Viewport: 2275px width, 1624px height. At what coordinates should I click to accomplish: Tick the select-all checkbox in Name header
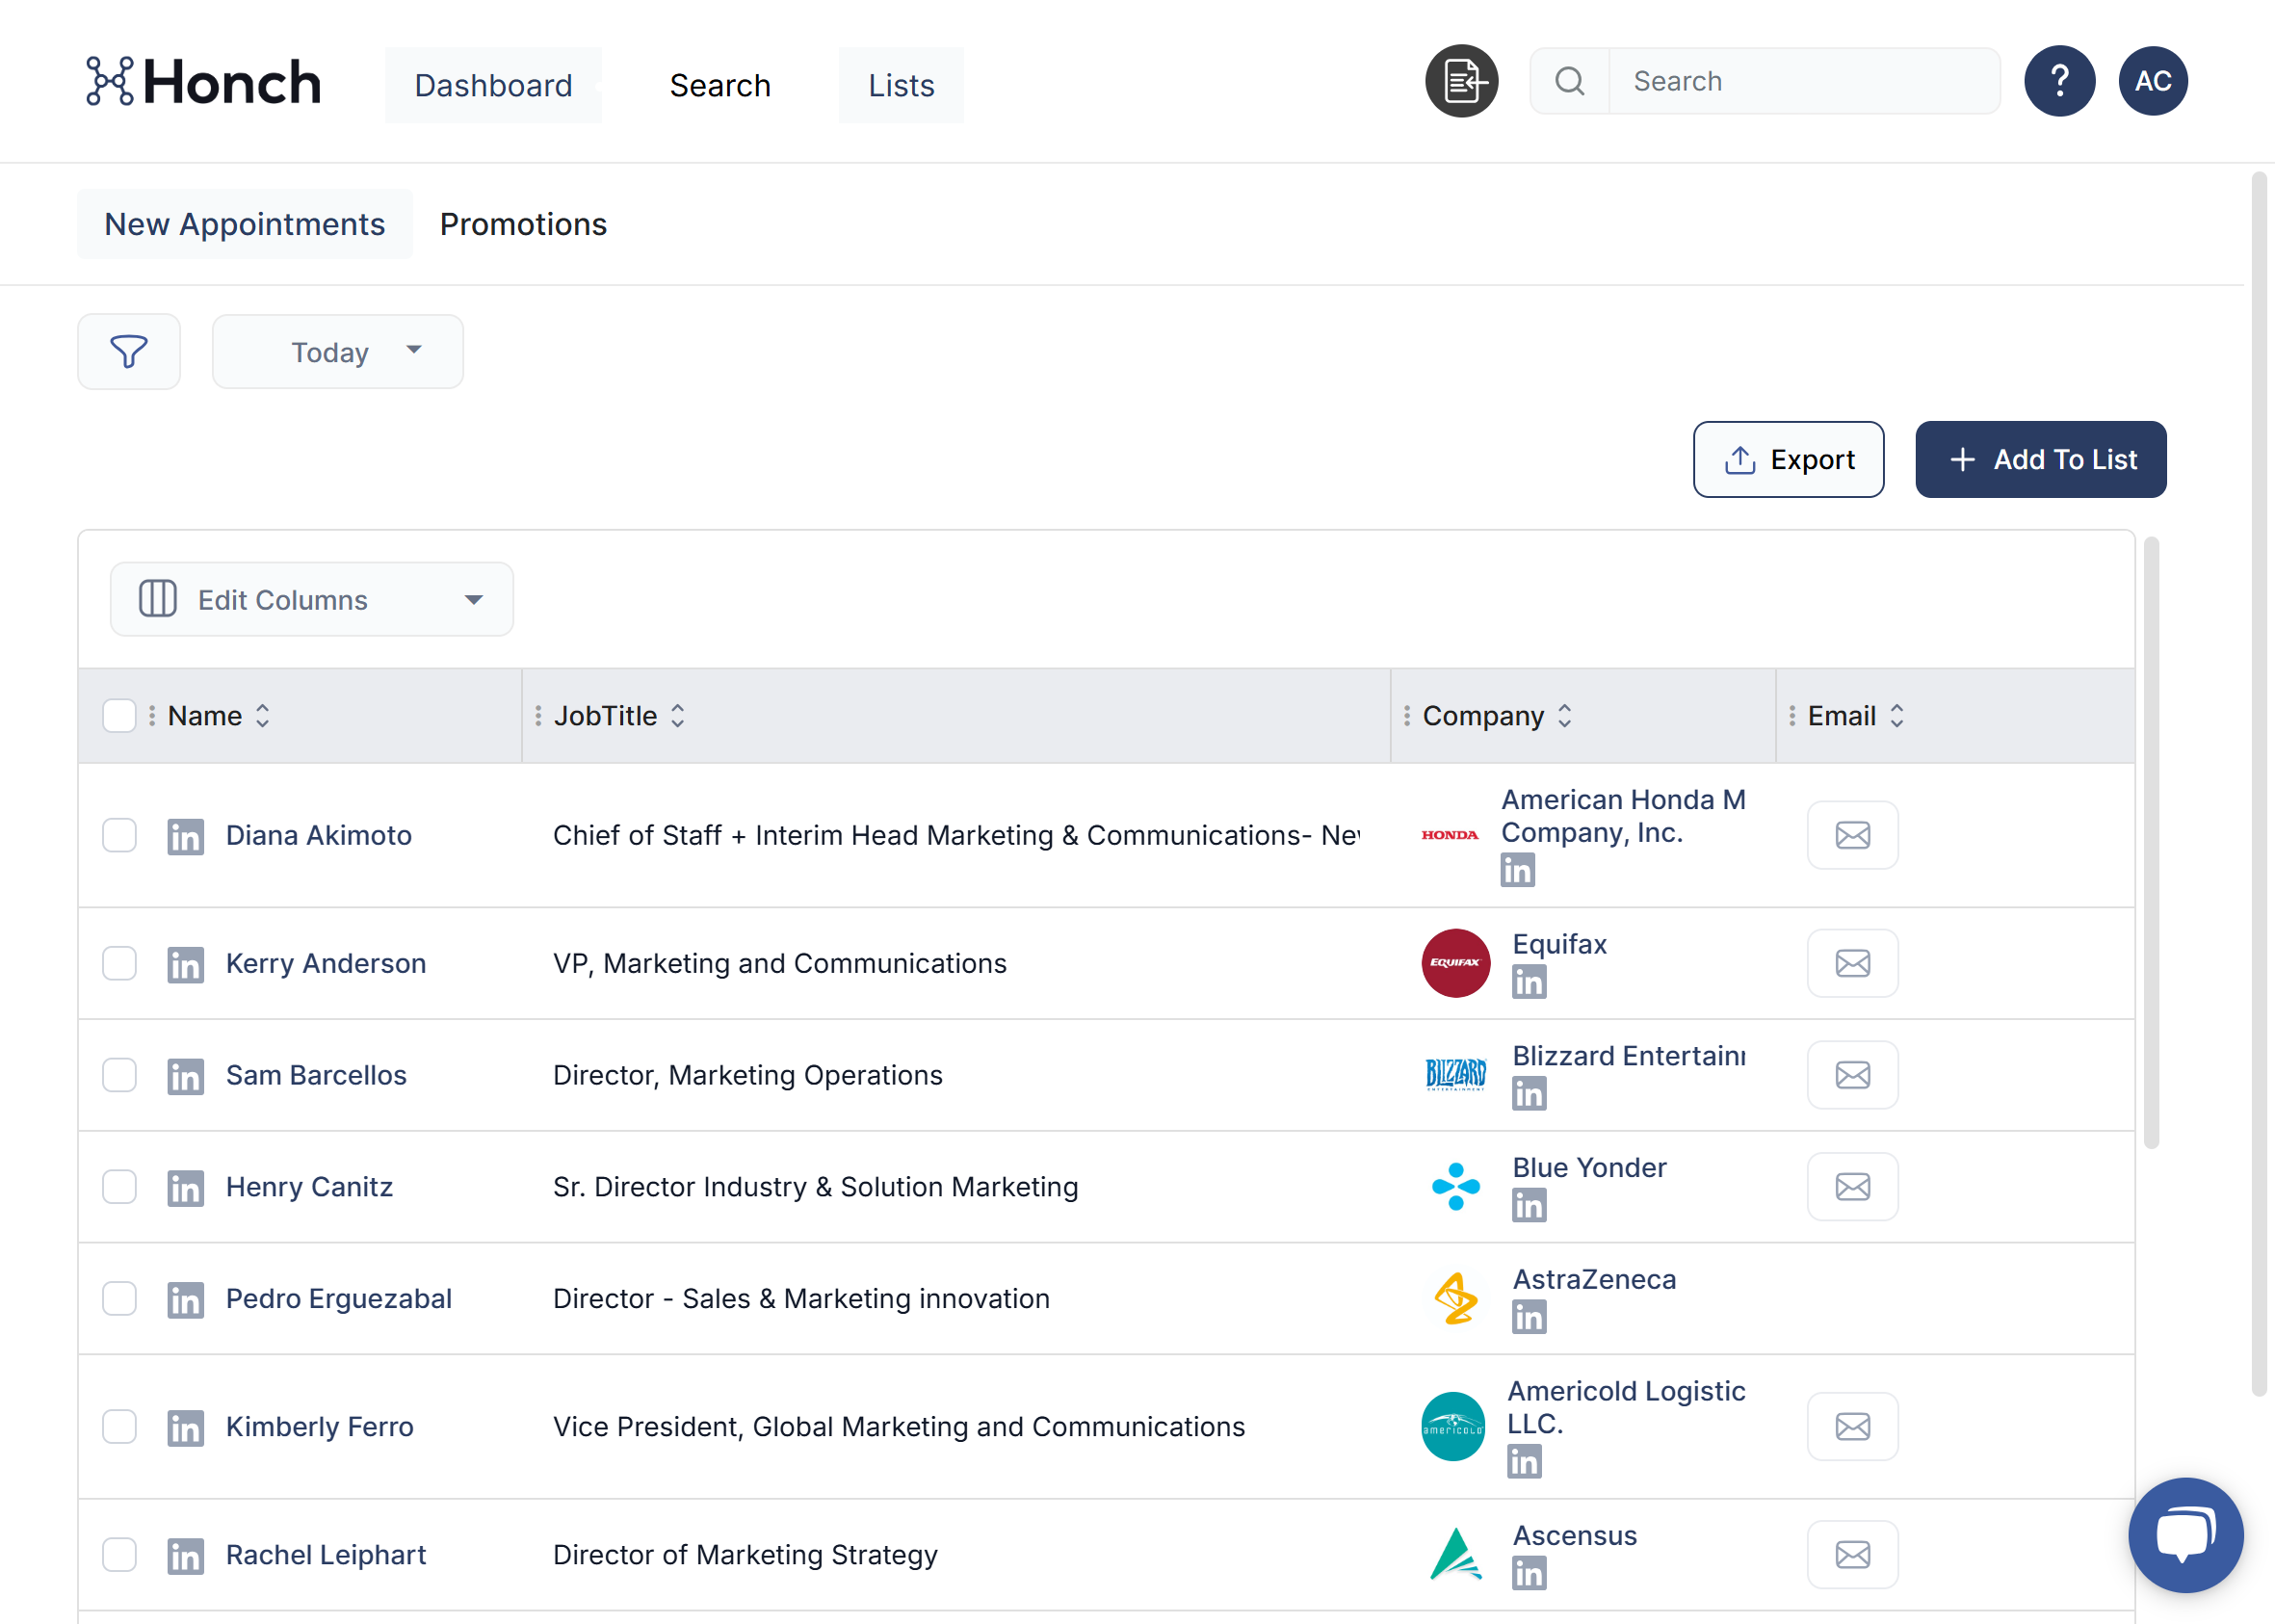point(119,716)
